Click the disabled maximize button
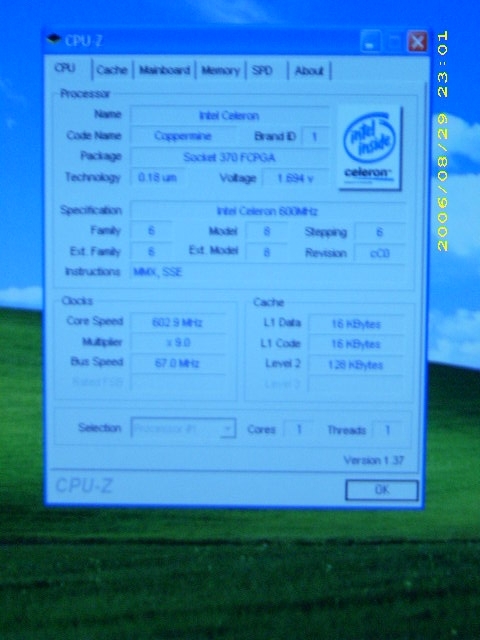Screen dimensions: 480x640 pos(394,42)
